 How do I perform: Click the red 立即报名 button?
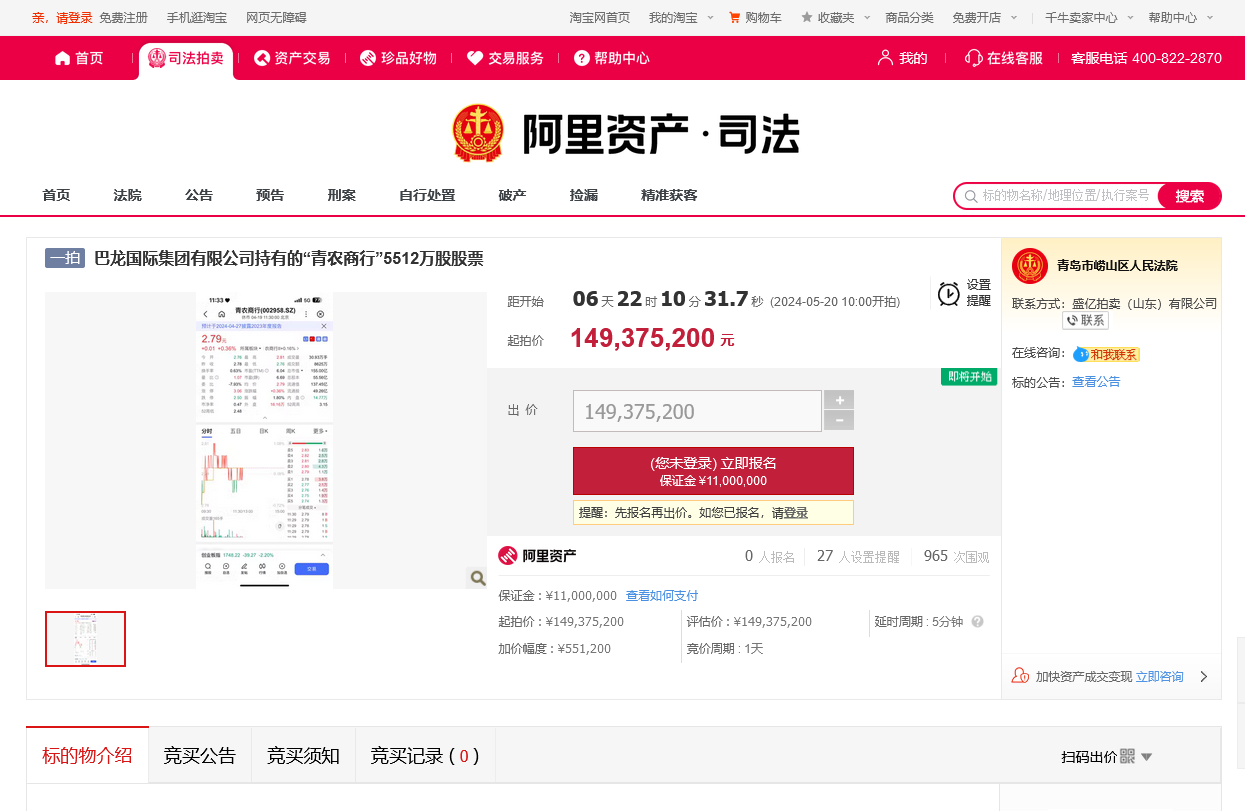[x=713, y=471]
